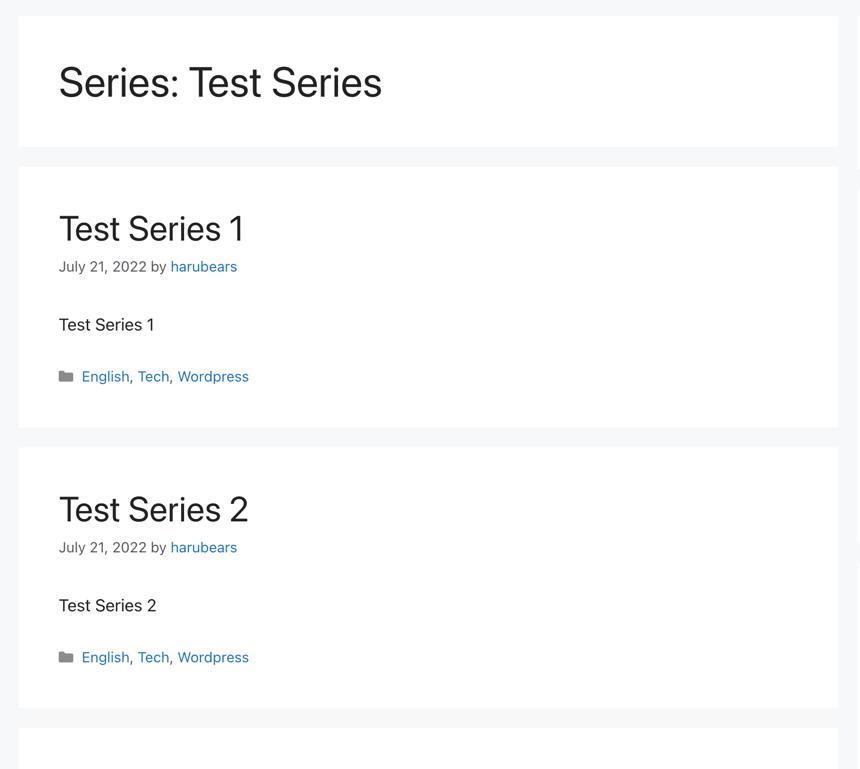Visit harubears author link on Test Series 2
The width and height of the screenshot is (860, 769).
coord(203,547)
